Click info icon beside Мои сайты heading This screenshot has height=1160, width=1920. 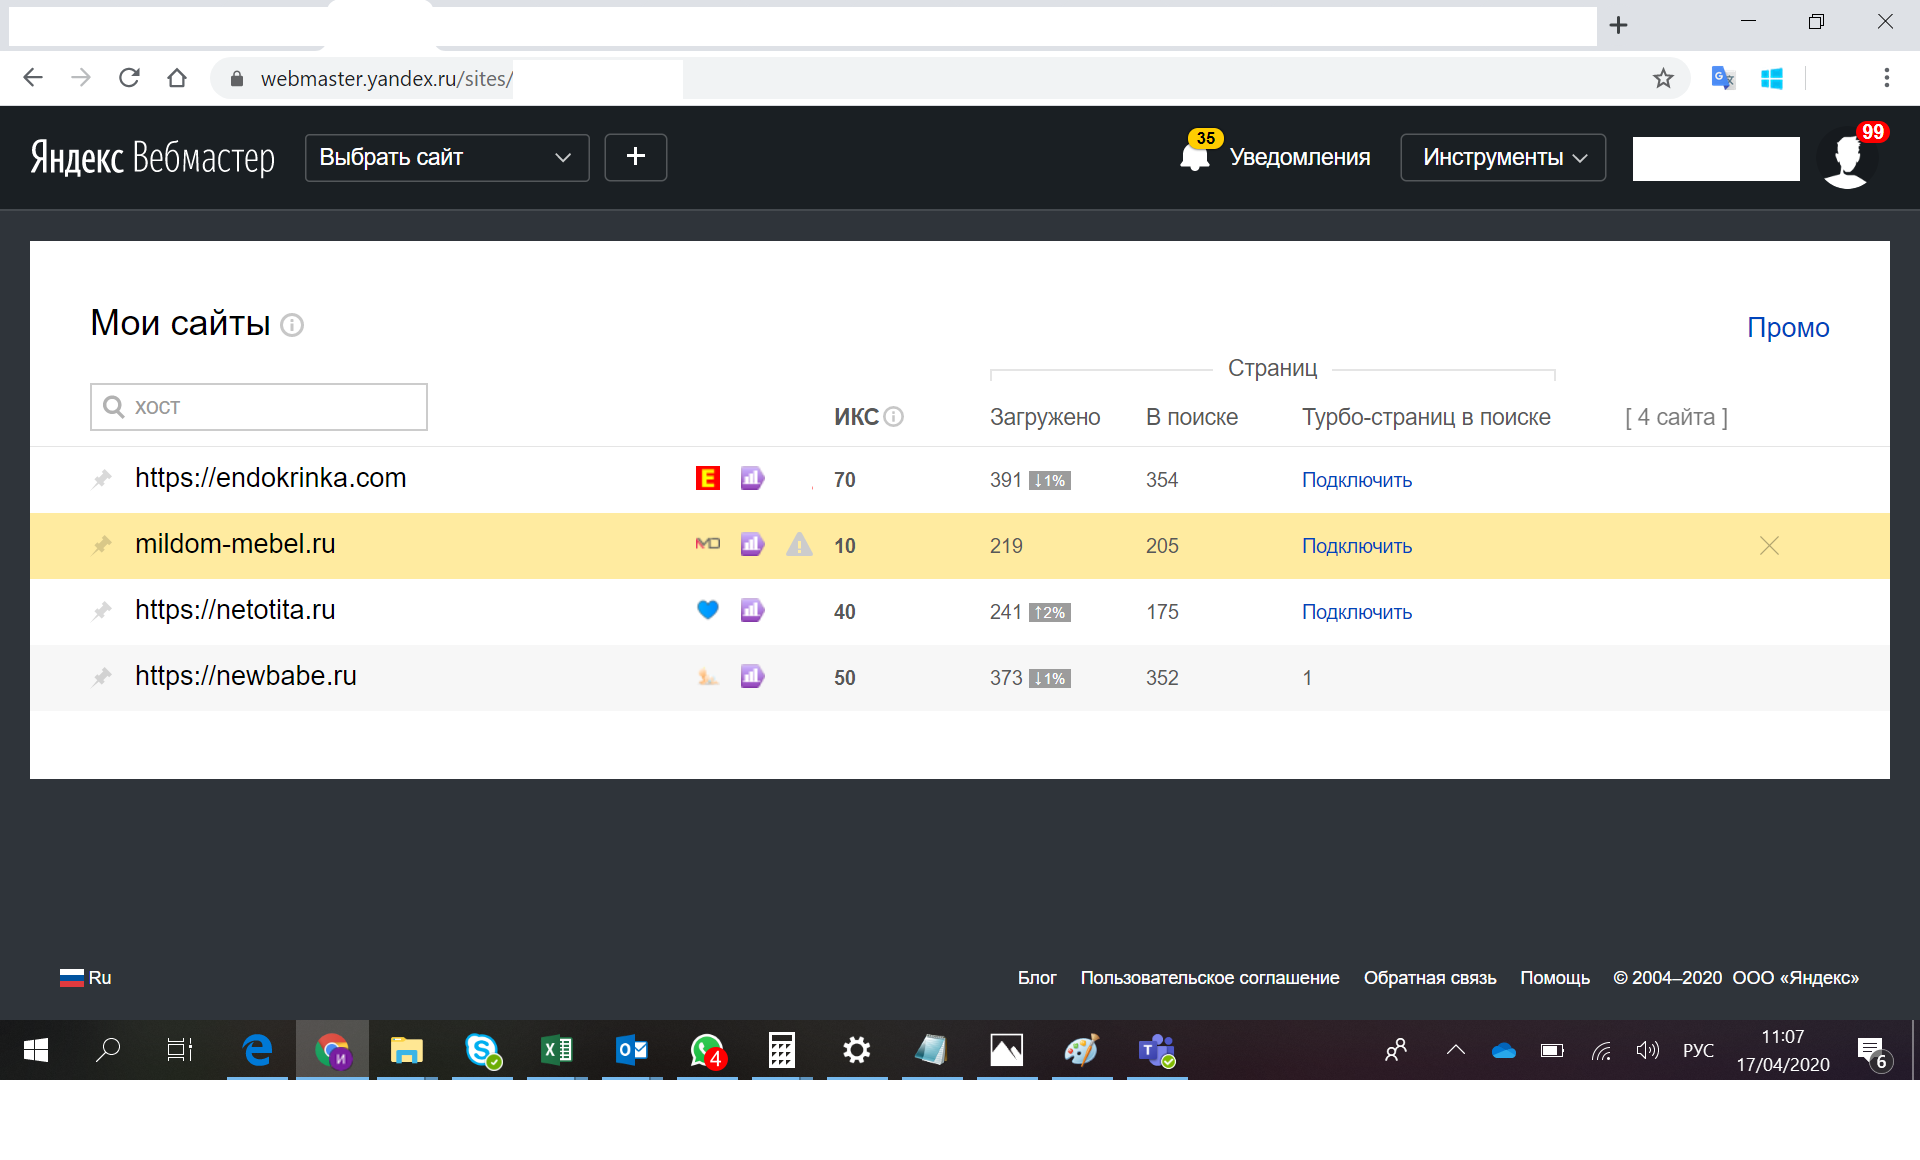coord(292,325)
